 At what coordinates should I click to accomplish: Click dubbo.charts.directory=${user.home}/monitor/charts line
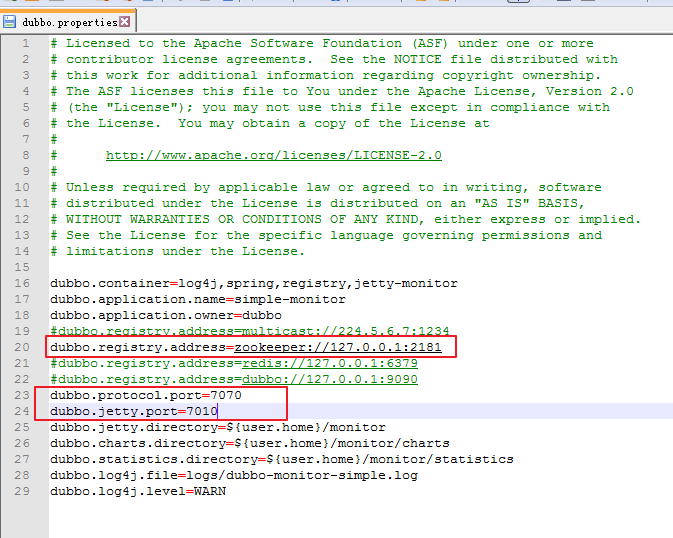(x=250, y=443)
